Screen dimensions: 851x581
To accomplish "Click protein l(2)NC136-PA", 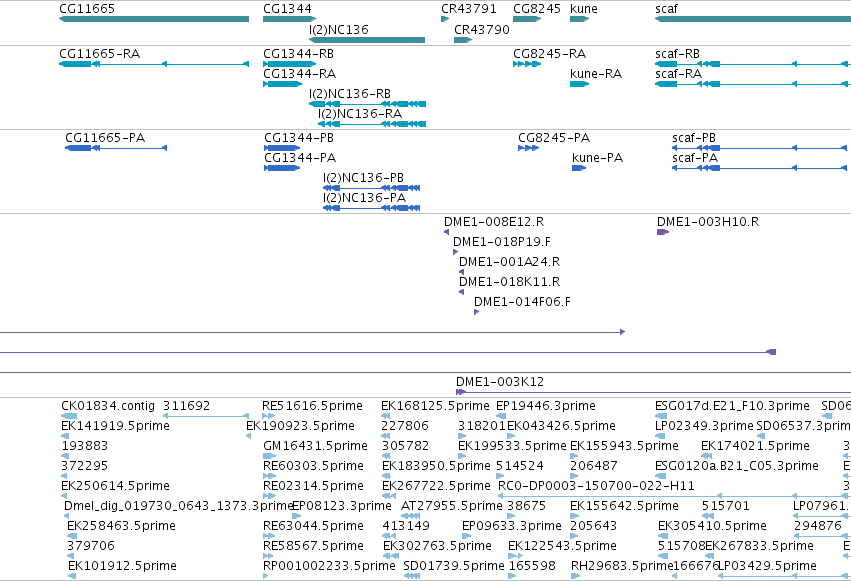I will click(x=372, y=208).
